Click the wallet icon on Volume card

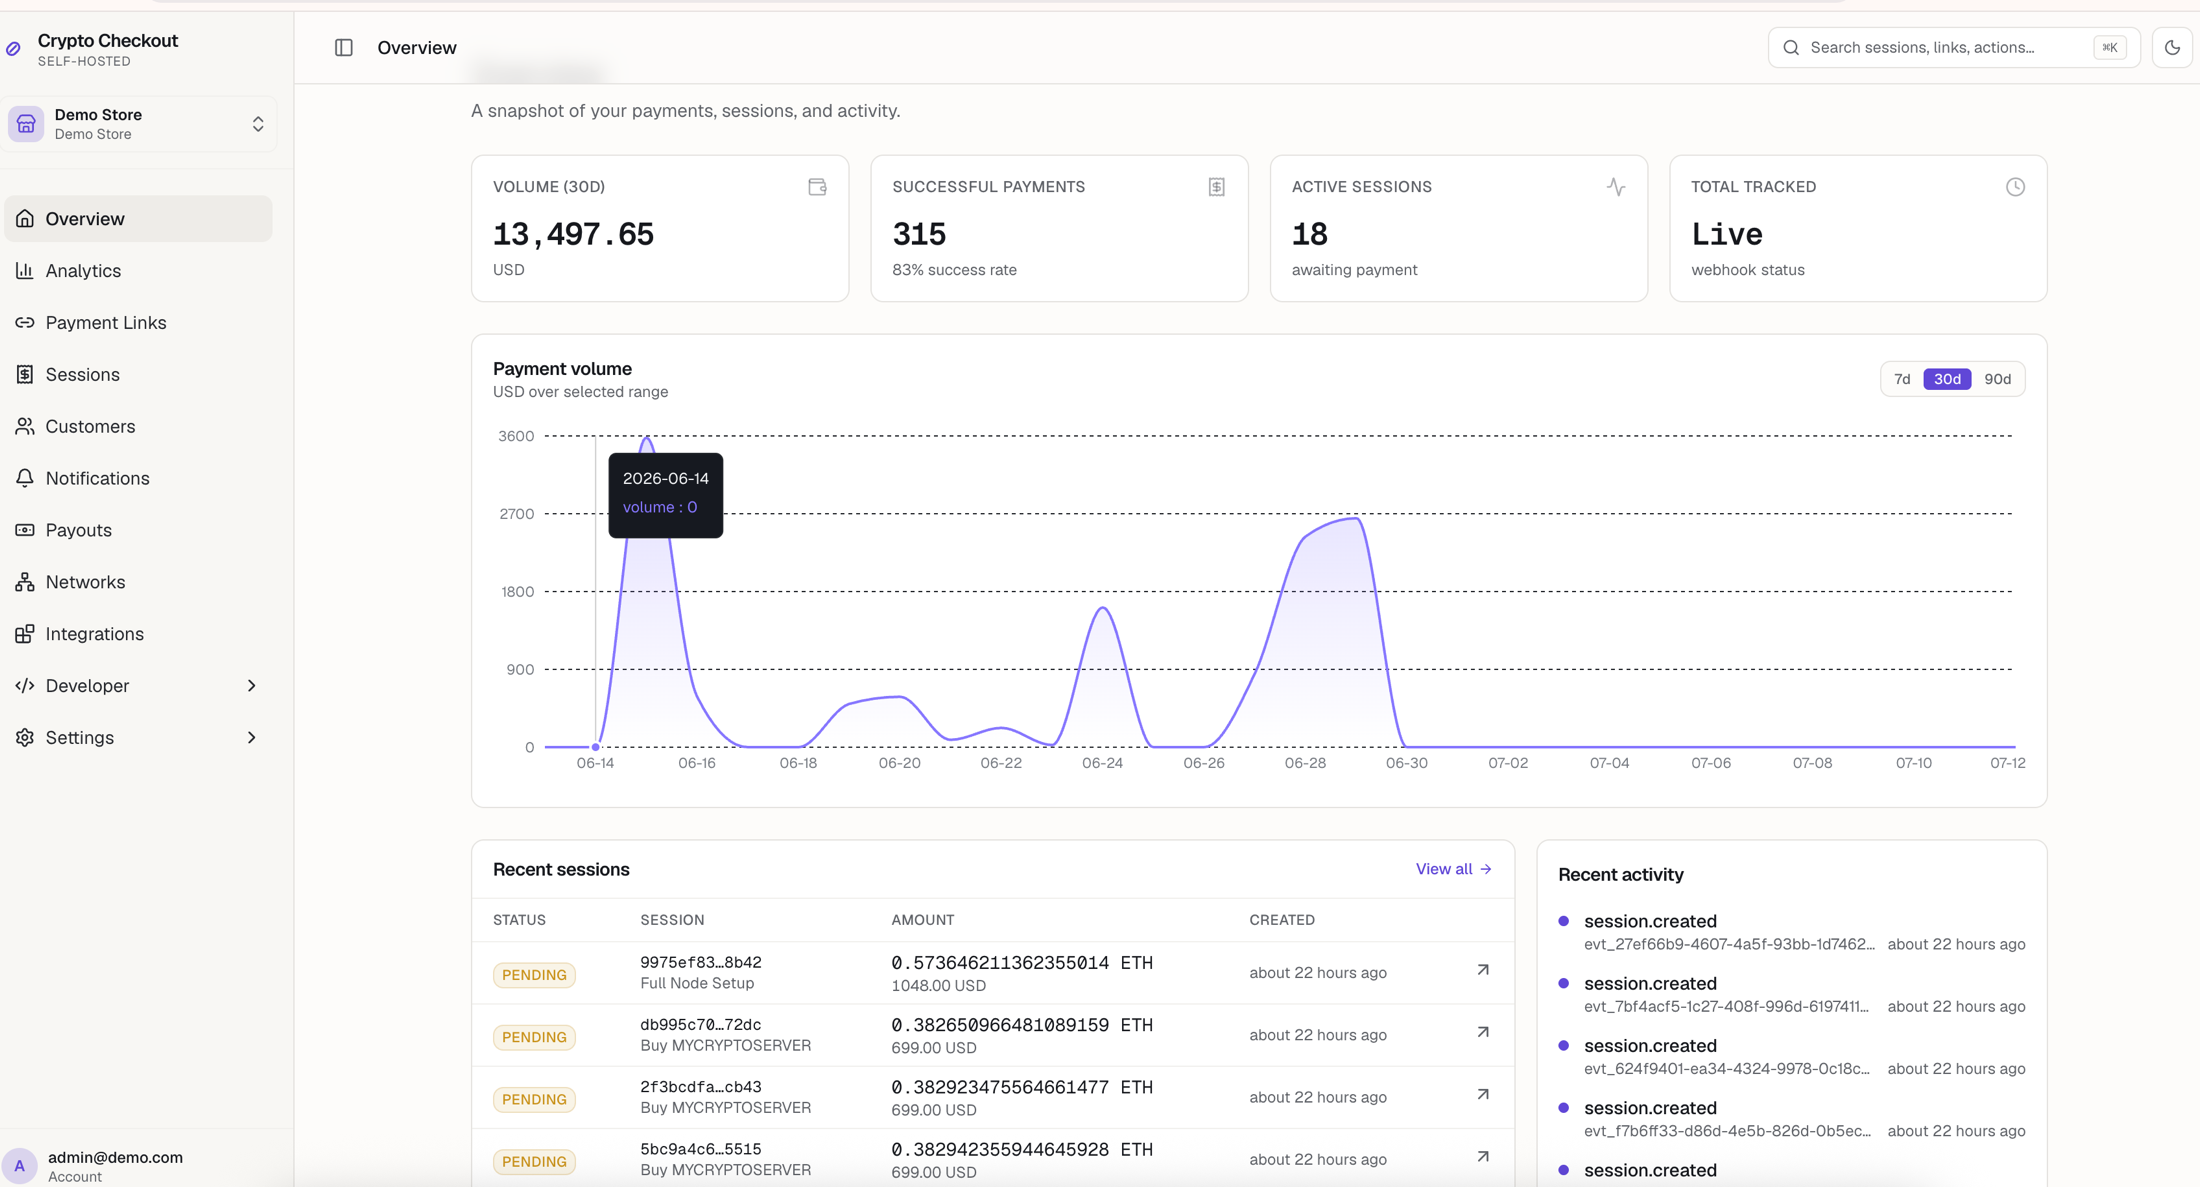tap(817, 187)
